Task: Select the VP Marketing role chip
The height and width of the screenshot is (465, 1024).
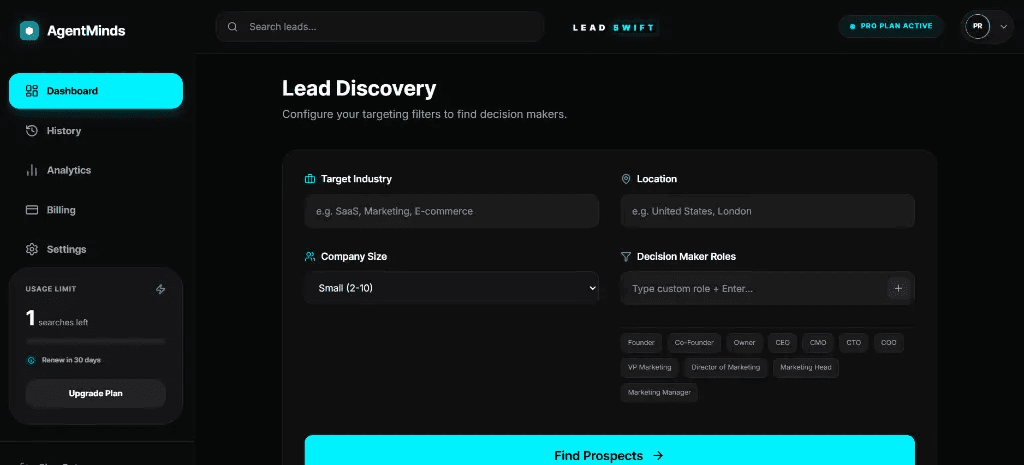Action: (x=650, y=368)
